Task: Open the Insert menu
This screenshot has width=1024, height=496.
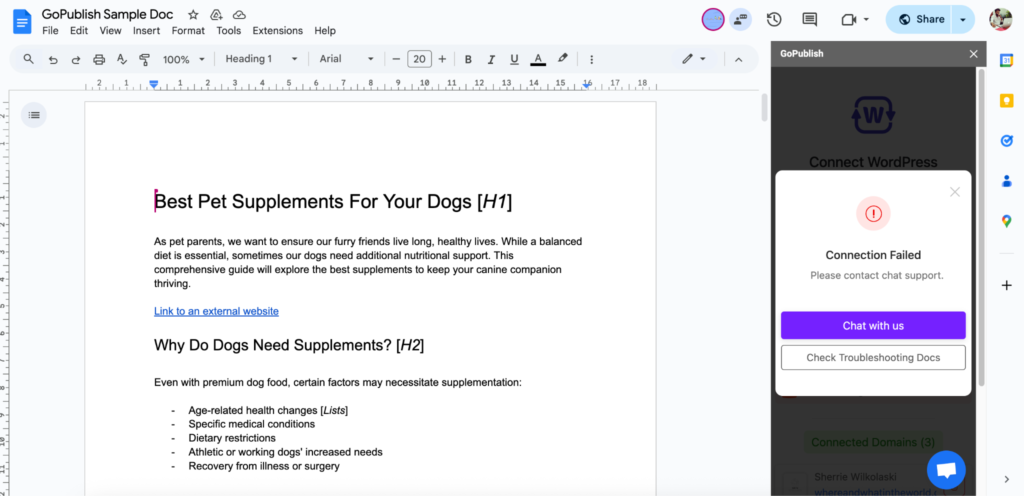Action: (x=146, y=31)
